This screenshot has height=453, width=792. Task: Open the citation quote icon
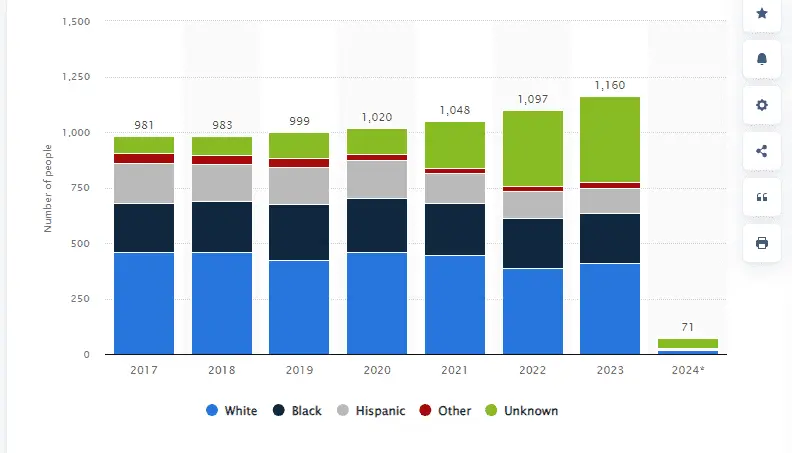pos(762,197)
